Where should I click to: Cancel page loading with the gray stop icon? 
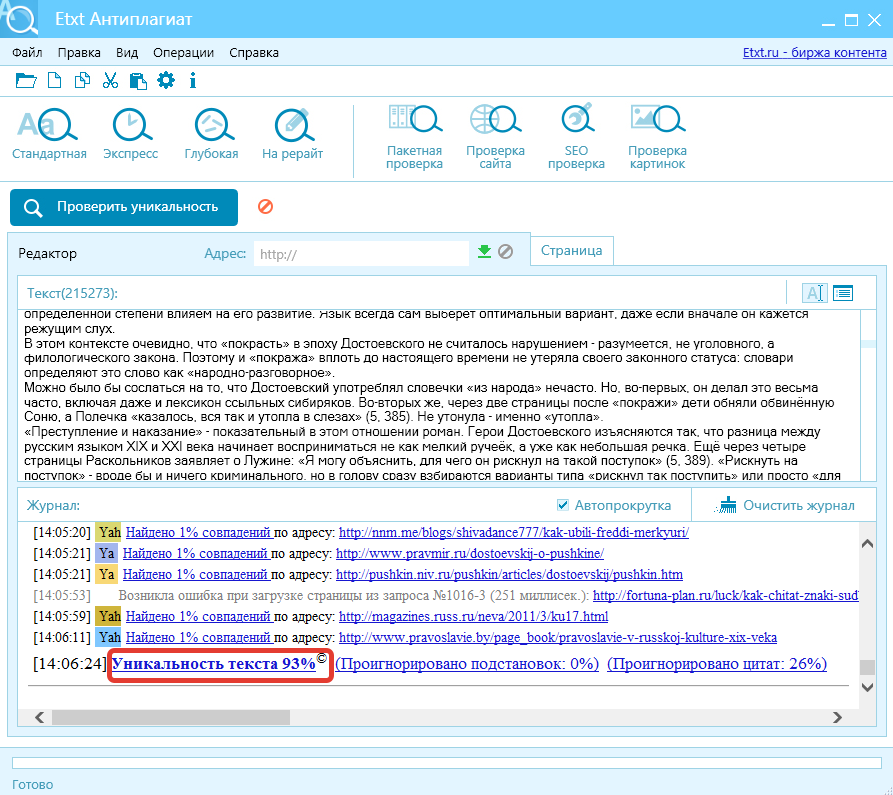[x=505, y=251]
